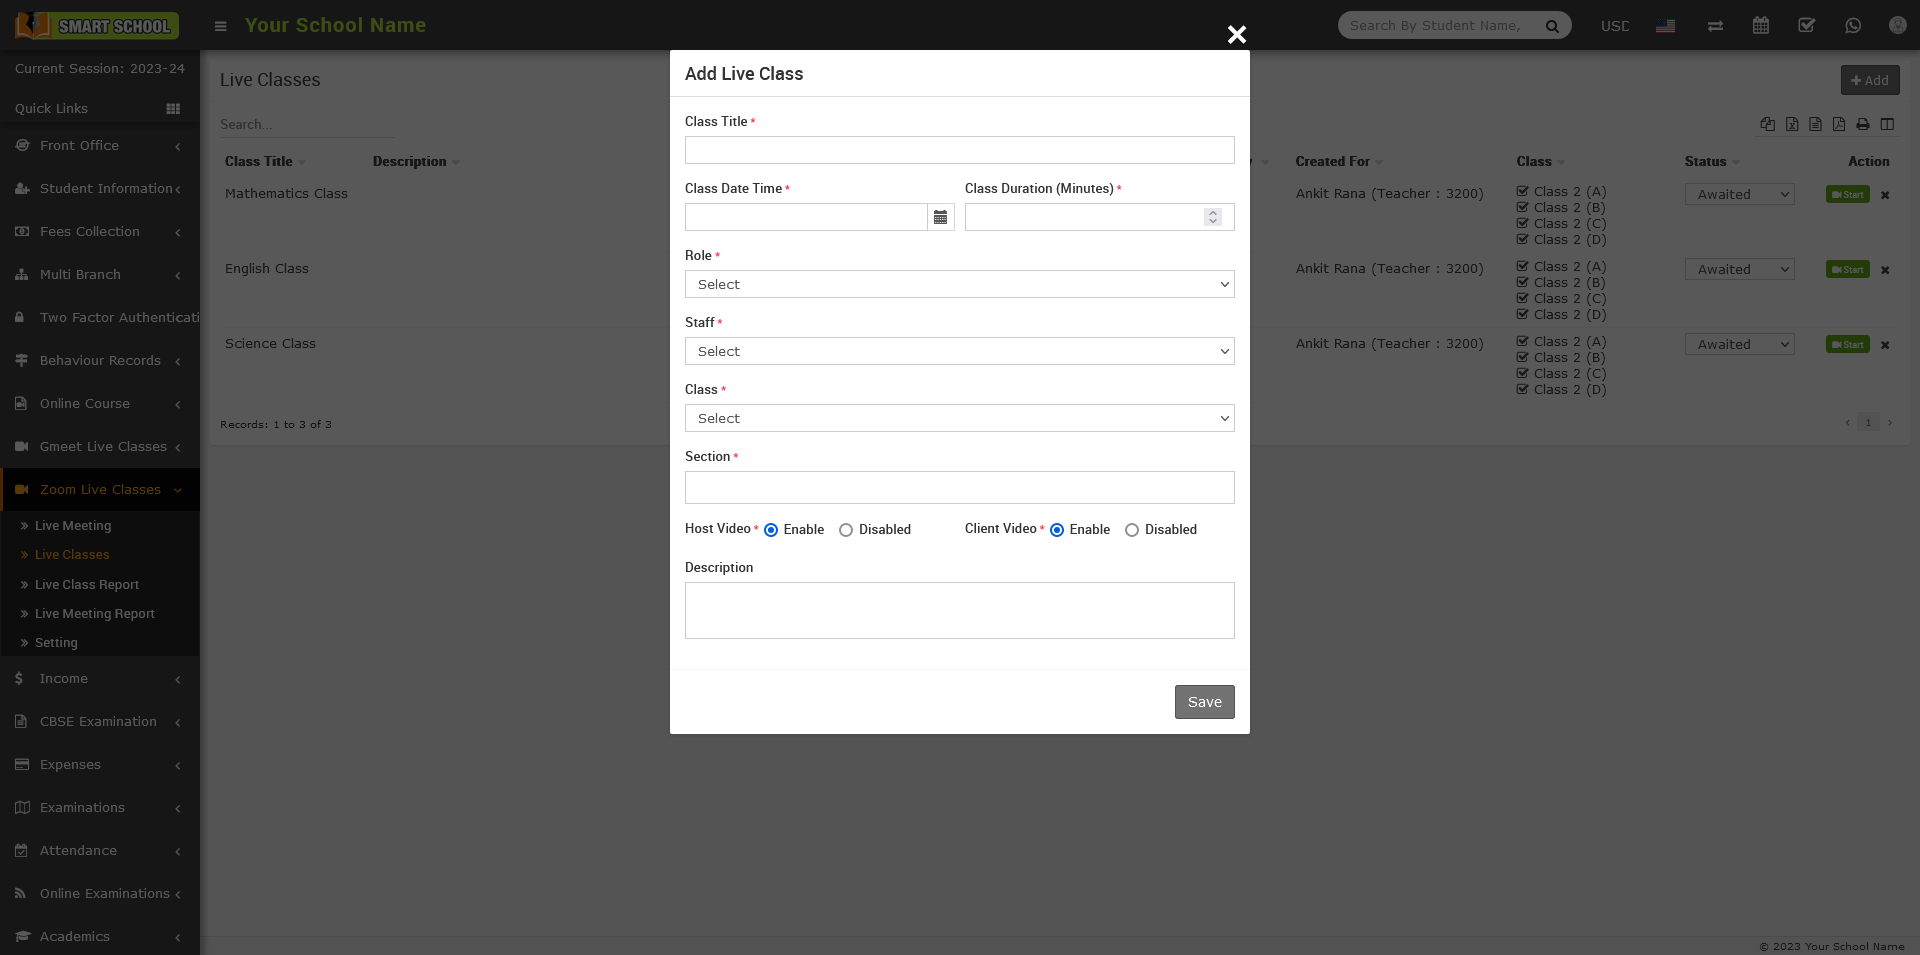This screenshot has height=955, width=1920.
Task: Open the calendar picker for Class Date Time
Action: pyautogui.click(x=940, y=217)
